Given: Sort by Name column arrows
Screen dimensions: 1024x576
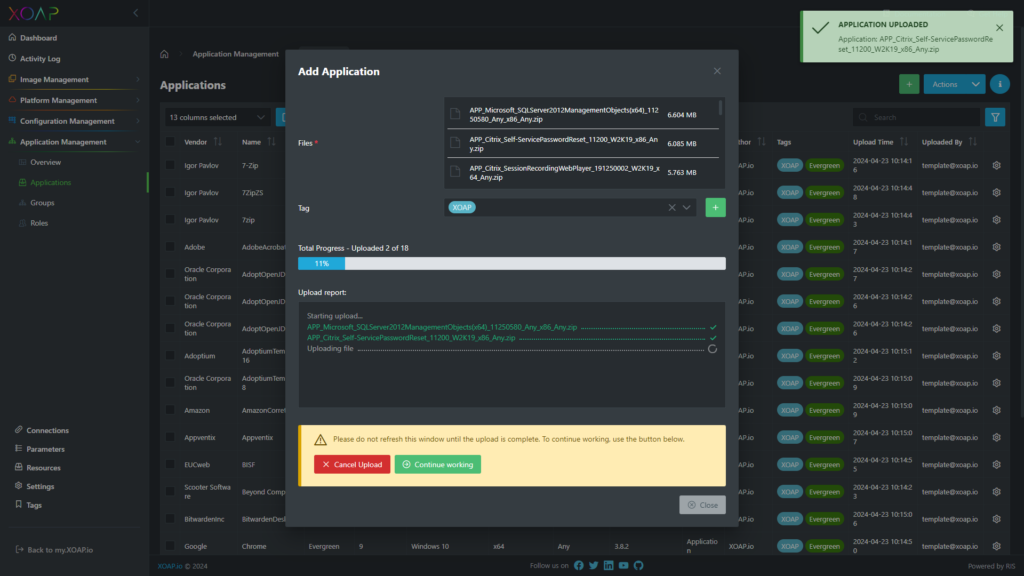Looking at the screenshot, I should click(x=272, y=142).
